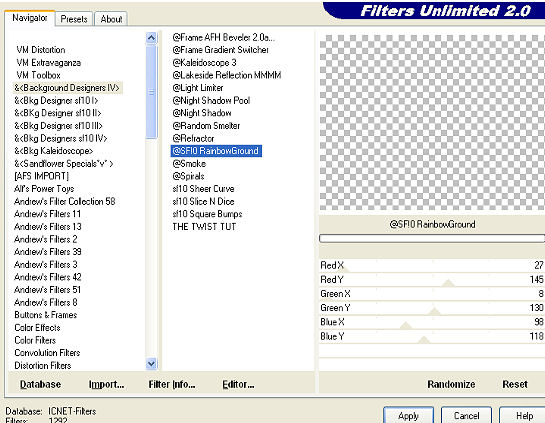Choose THE TWIST TUT filter
This screenshot has width=545, height=423.
coord(204,227)
